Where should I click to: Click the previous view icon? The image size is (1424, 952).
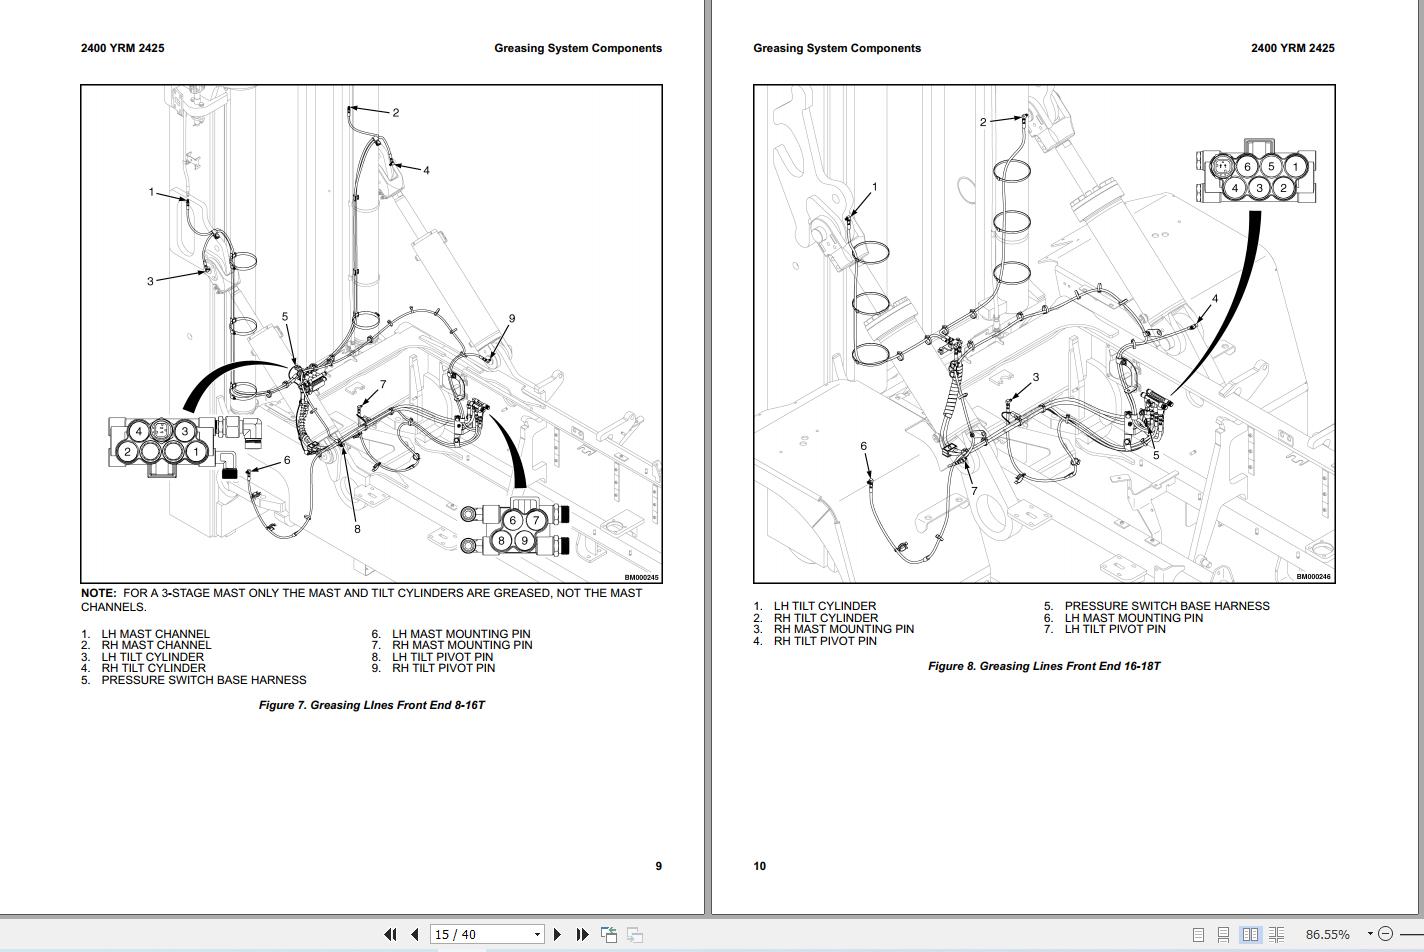608,934
